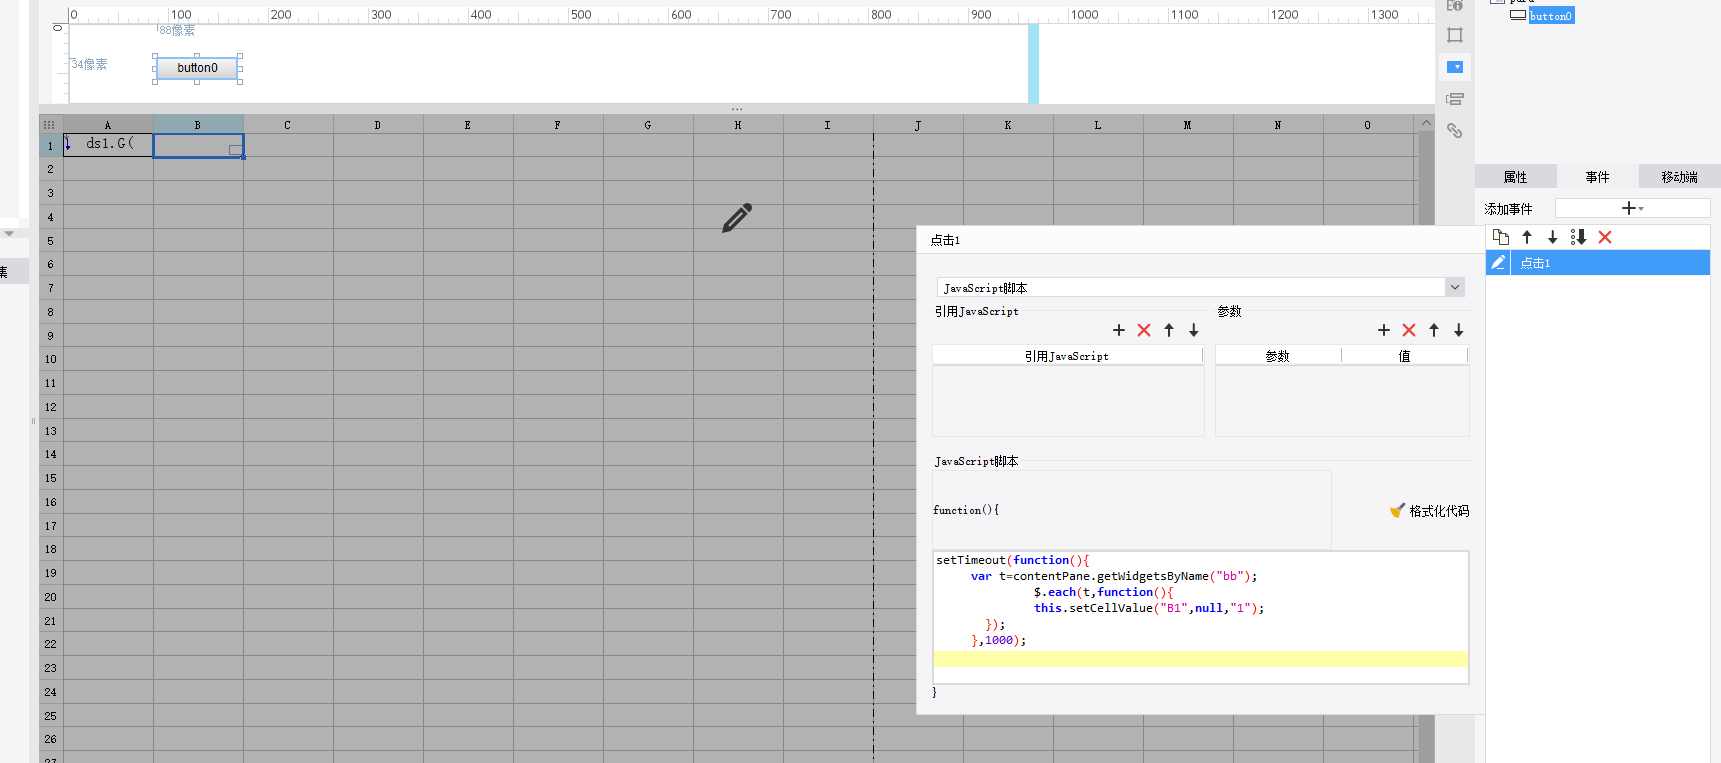Viewport: 1721px width, 763px height.
Task: Edit the 点击1 event with pencil icon
Action: (1498, 262)
